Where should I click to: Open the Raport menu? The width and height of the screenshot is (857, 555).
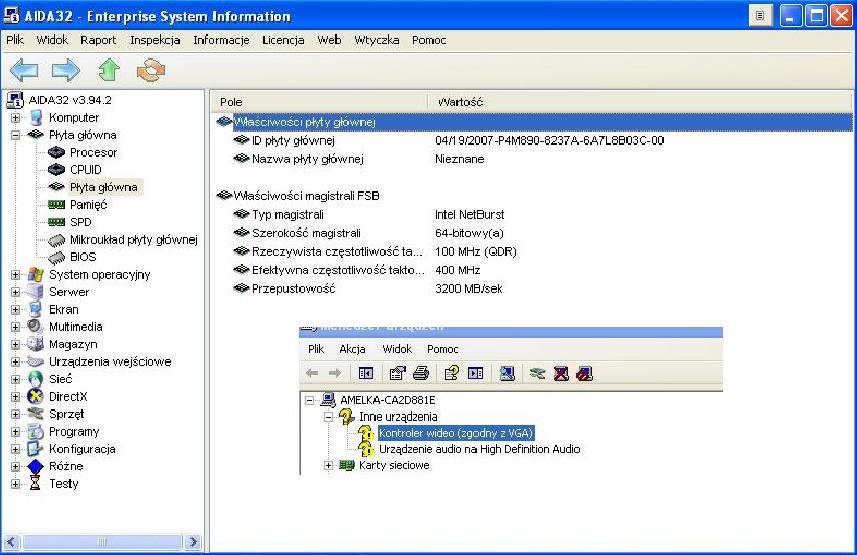(98, 40)
